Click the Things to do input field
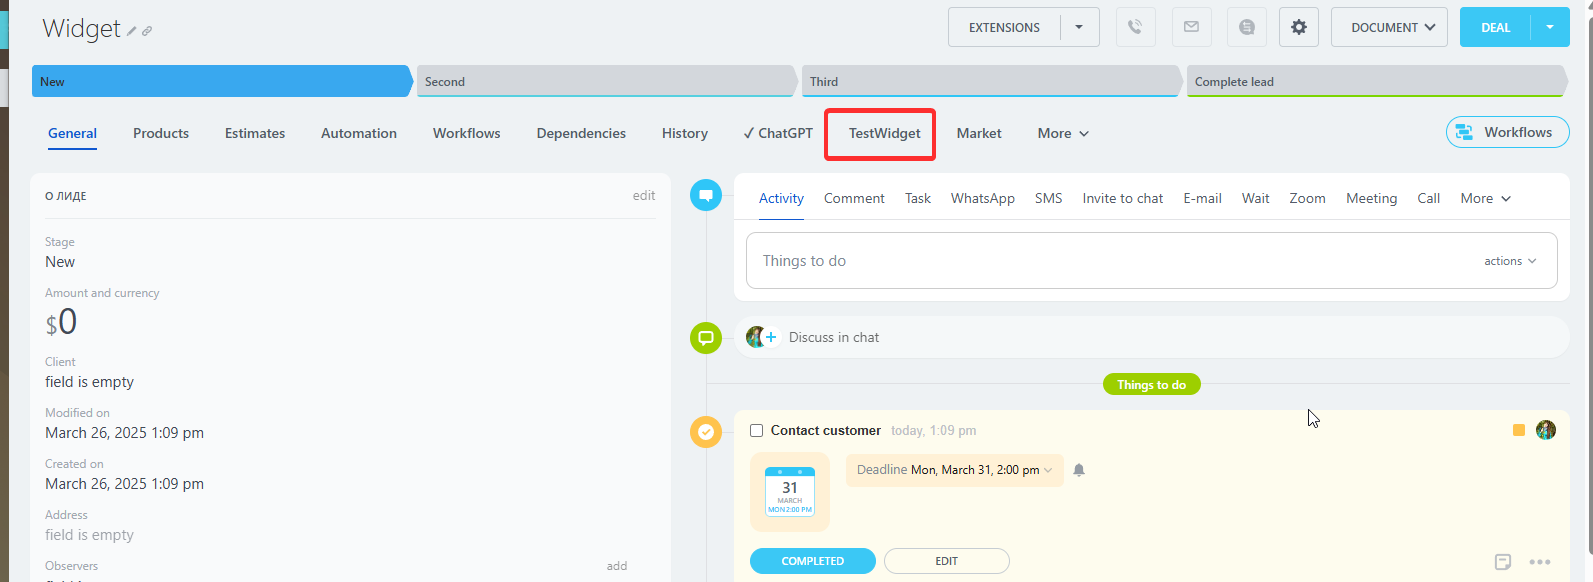Viewport: 1593px width, 582px height. click(1151, 260)
